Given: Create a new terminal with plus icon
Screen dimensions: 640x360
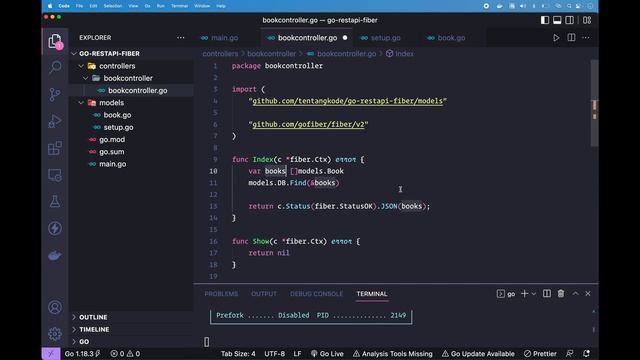Looking at the screenshot, I should coord(524,293).
